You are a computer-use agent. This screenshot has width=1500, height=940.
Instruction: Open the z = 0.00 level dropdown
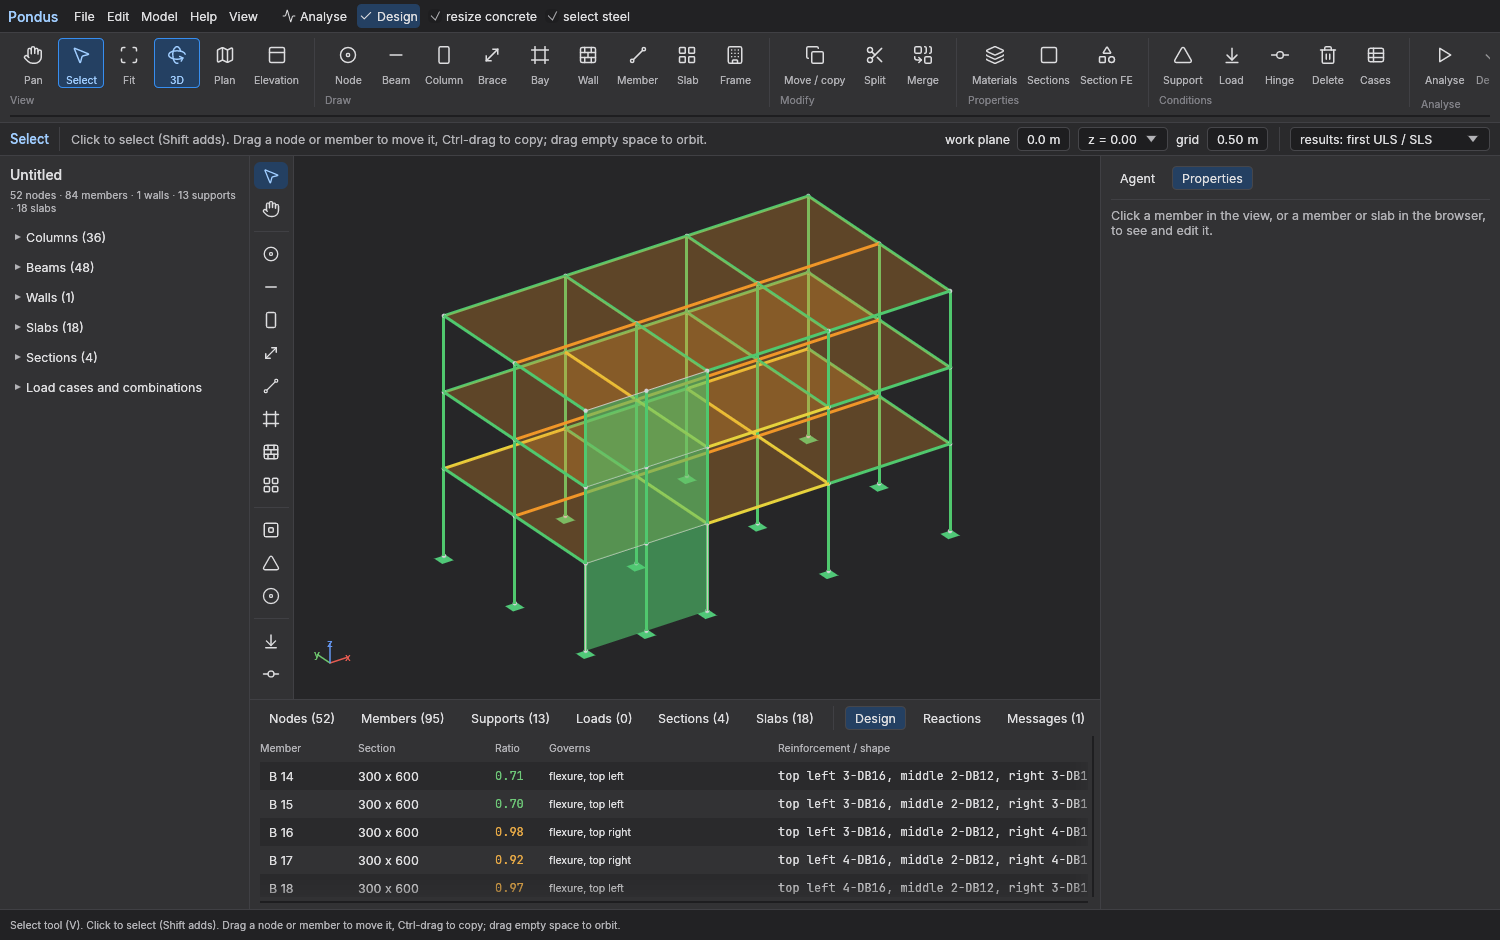pos(1122,139)
